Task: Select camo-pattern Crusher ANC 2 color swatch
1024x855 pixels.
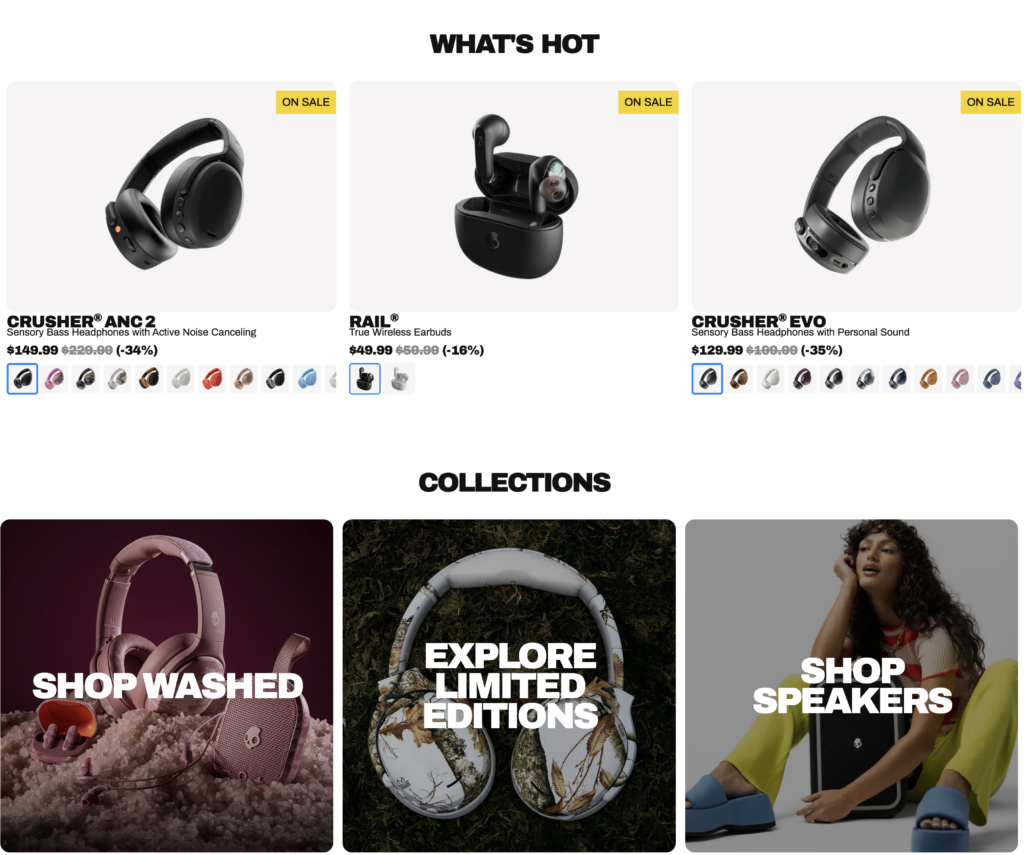Action: click(x=86, y=379)
